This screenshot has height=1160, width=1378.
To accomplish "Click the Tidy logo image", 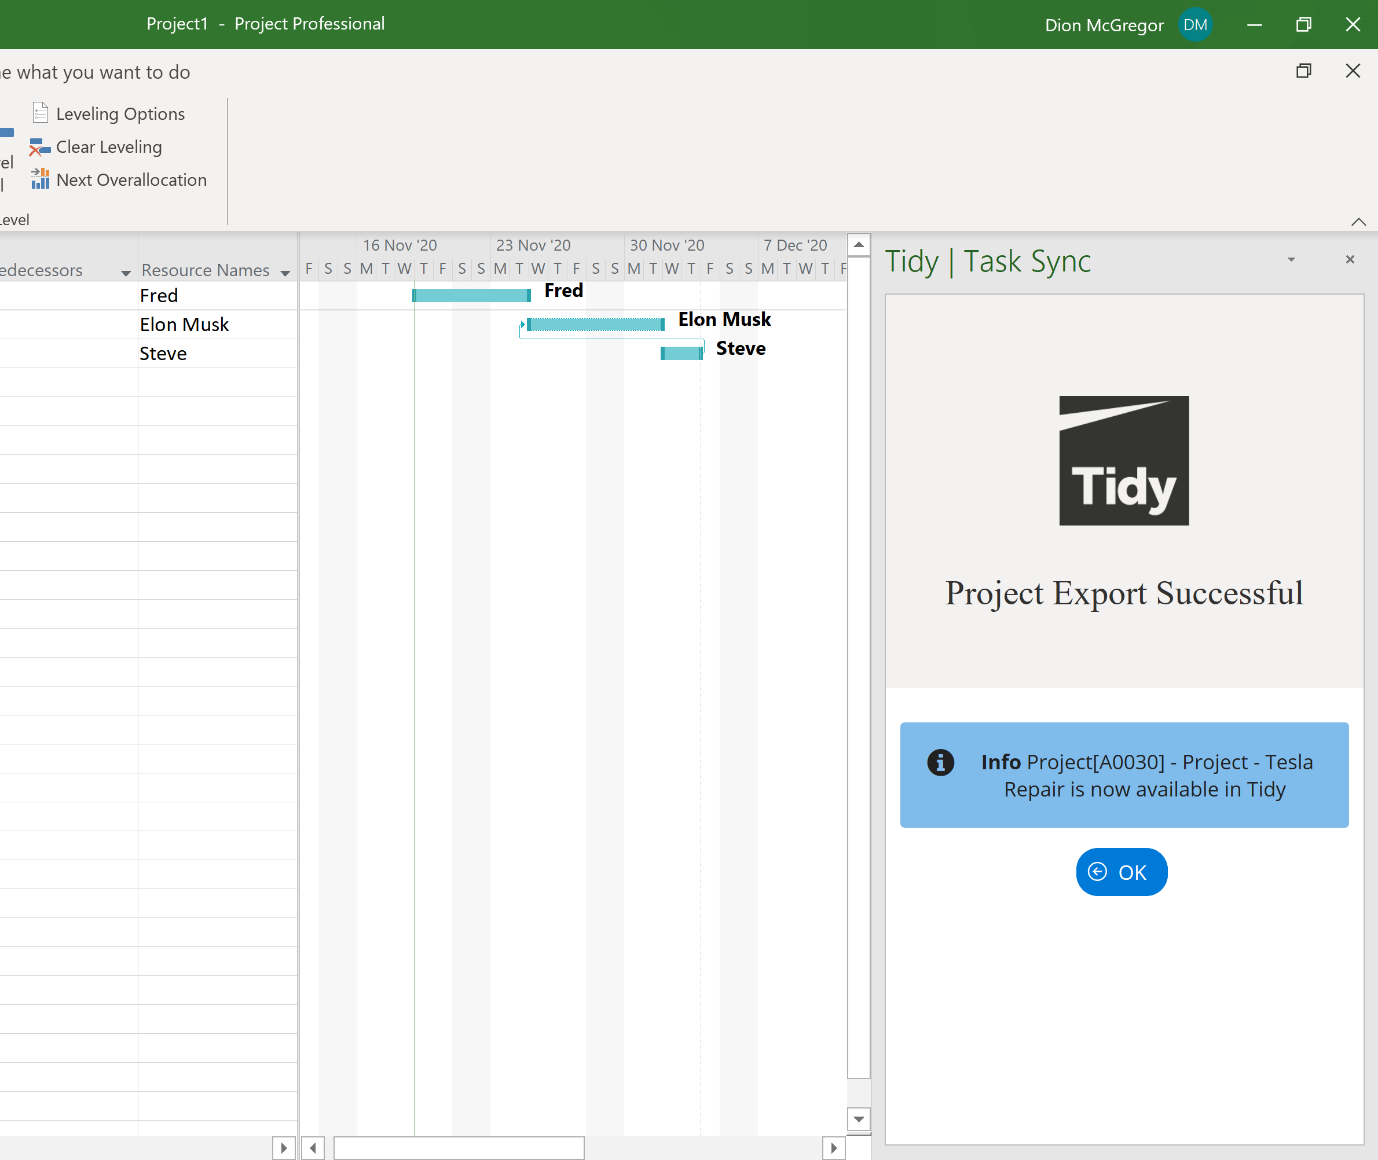I will [1124, 461].
